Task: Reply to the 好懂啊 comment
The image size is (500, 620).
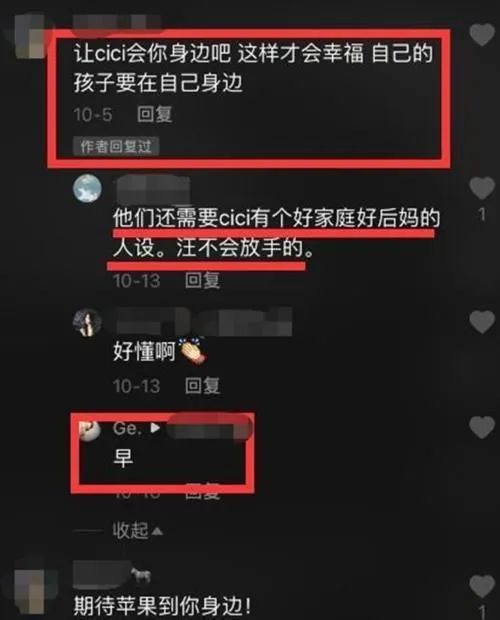Action: (x=202, y=386)
